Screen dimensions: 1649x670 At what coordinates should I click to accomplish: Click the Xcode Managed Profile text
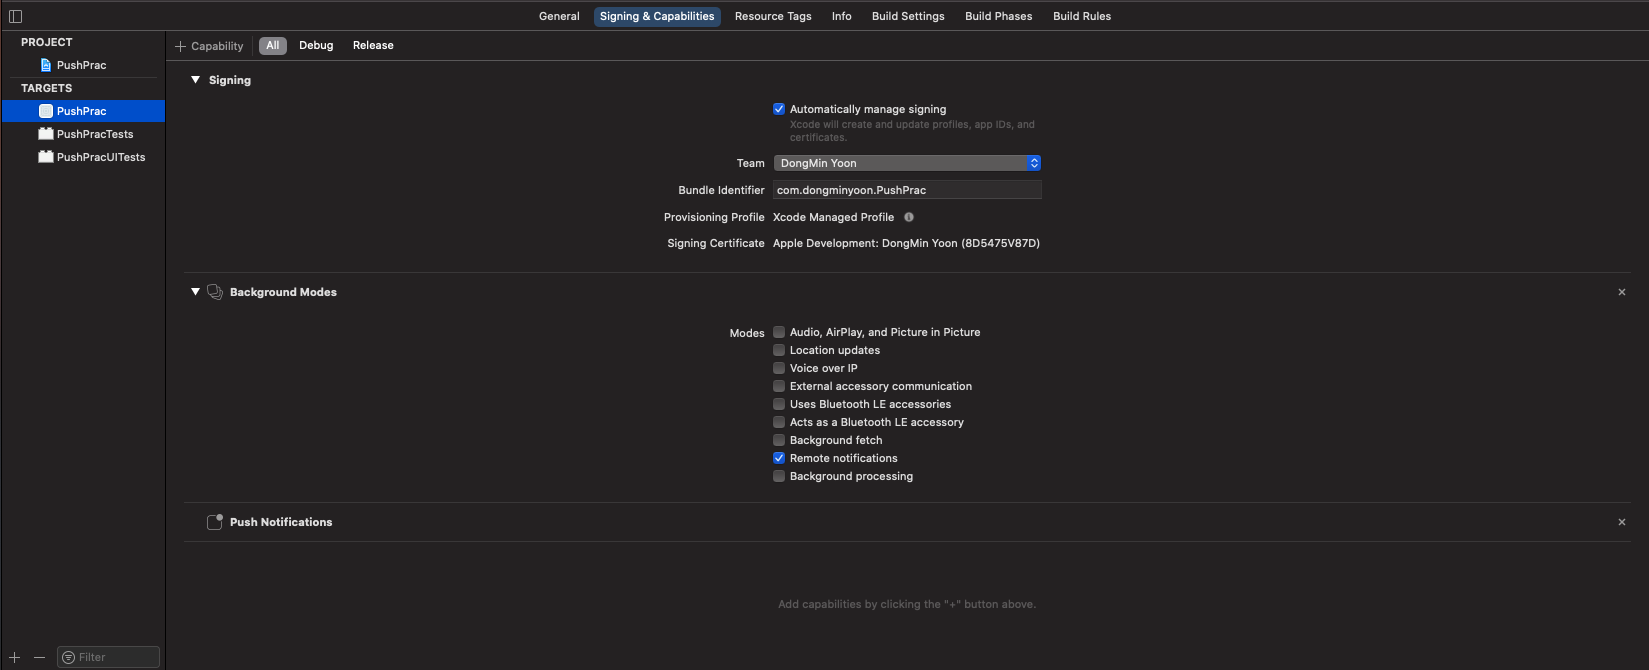click(x=833, y=217)
